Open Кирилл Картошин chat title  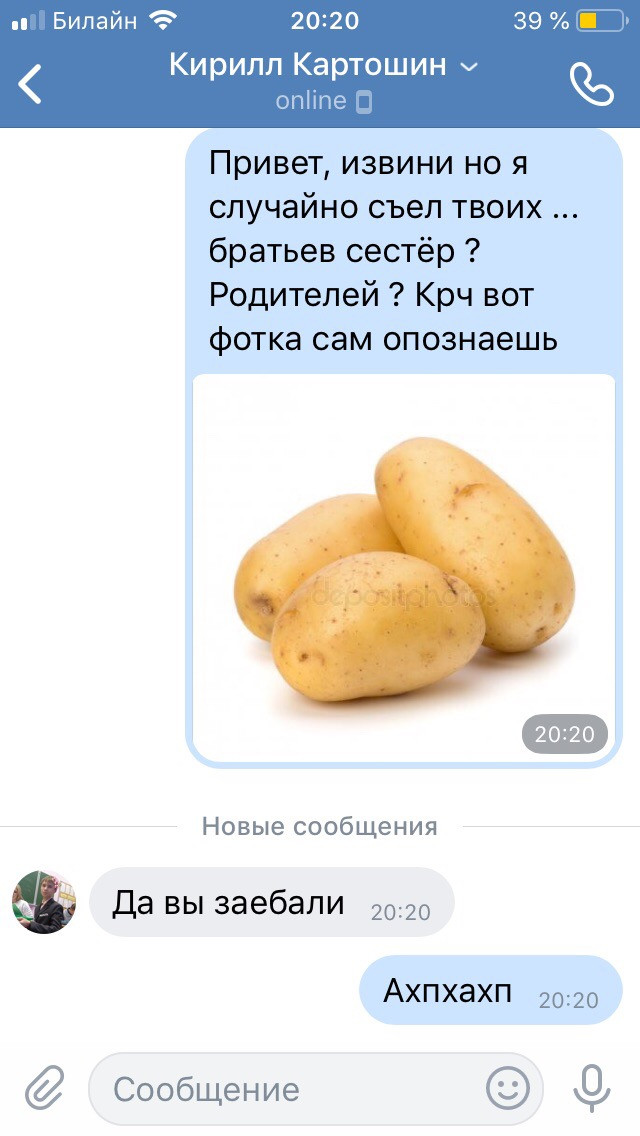[308, 65]
